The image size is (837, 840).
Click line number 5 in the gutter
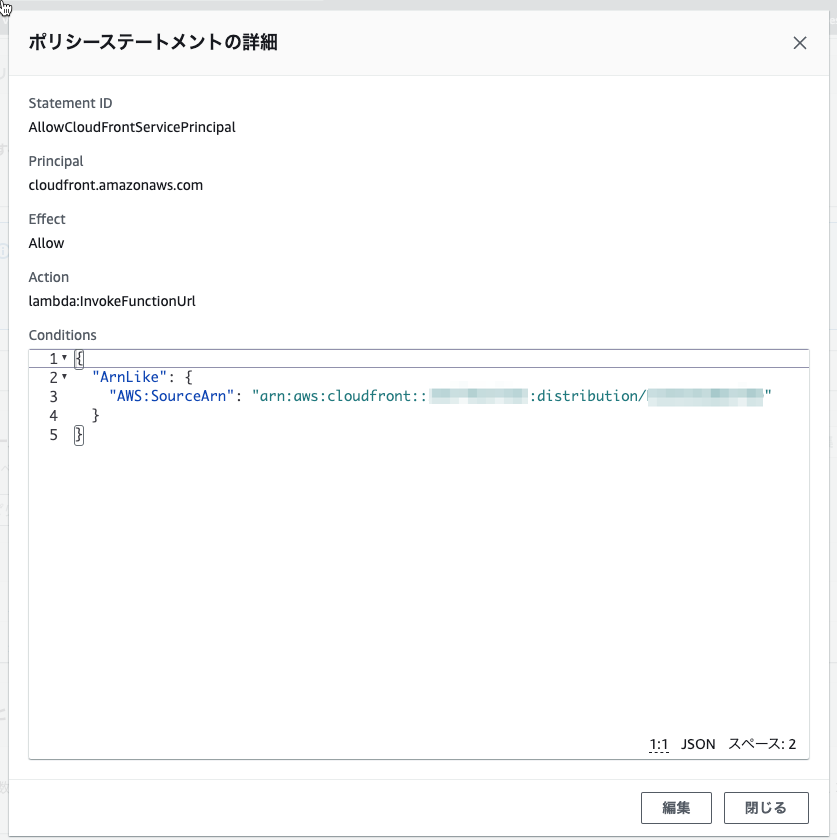pyautogui.click(x=53, y=434)
